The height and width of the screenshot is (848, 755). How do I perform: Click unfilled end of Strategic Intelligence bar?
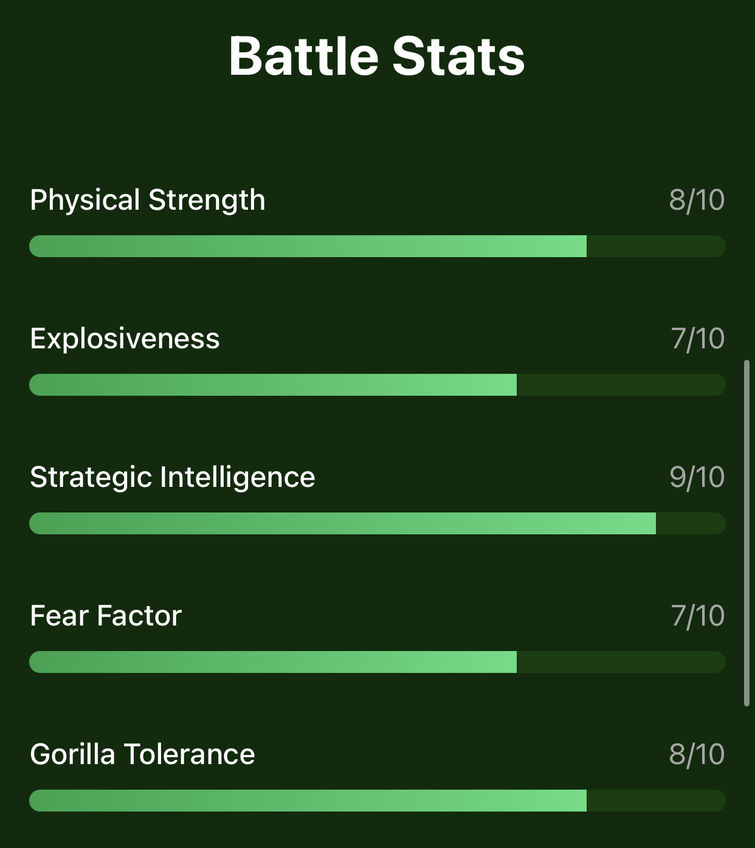click(x=691, y=524)
